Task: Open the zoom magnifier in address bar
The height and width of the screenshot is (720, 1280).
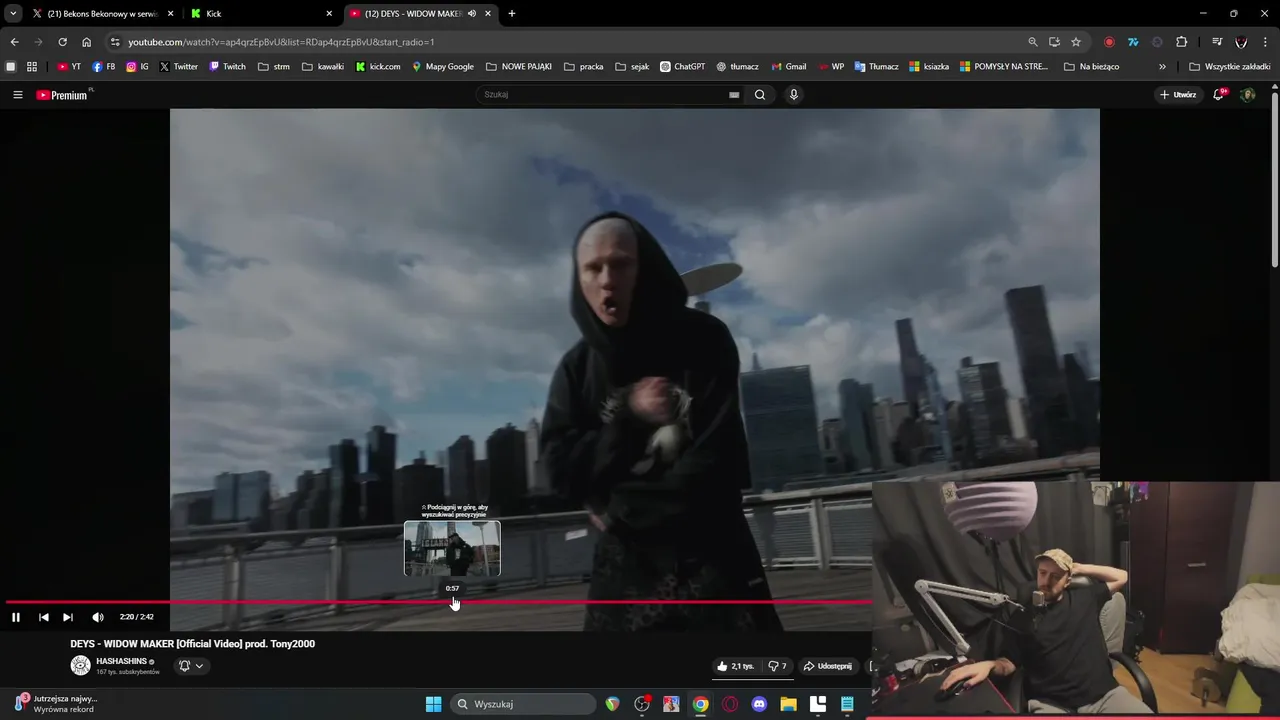Action: click(1033, 42)
